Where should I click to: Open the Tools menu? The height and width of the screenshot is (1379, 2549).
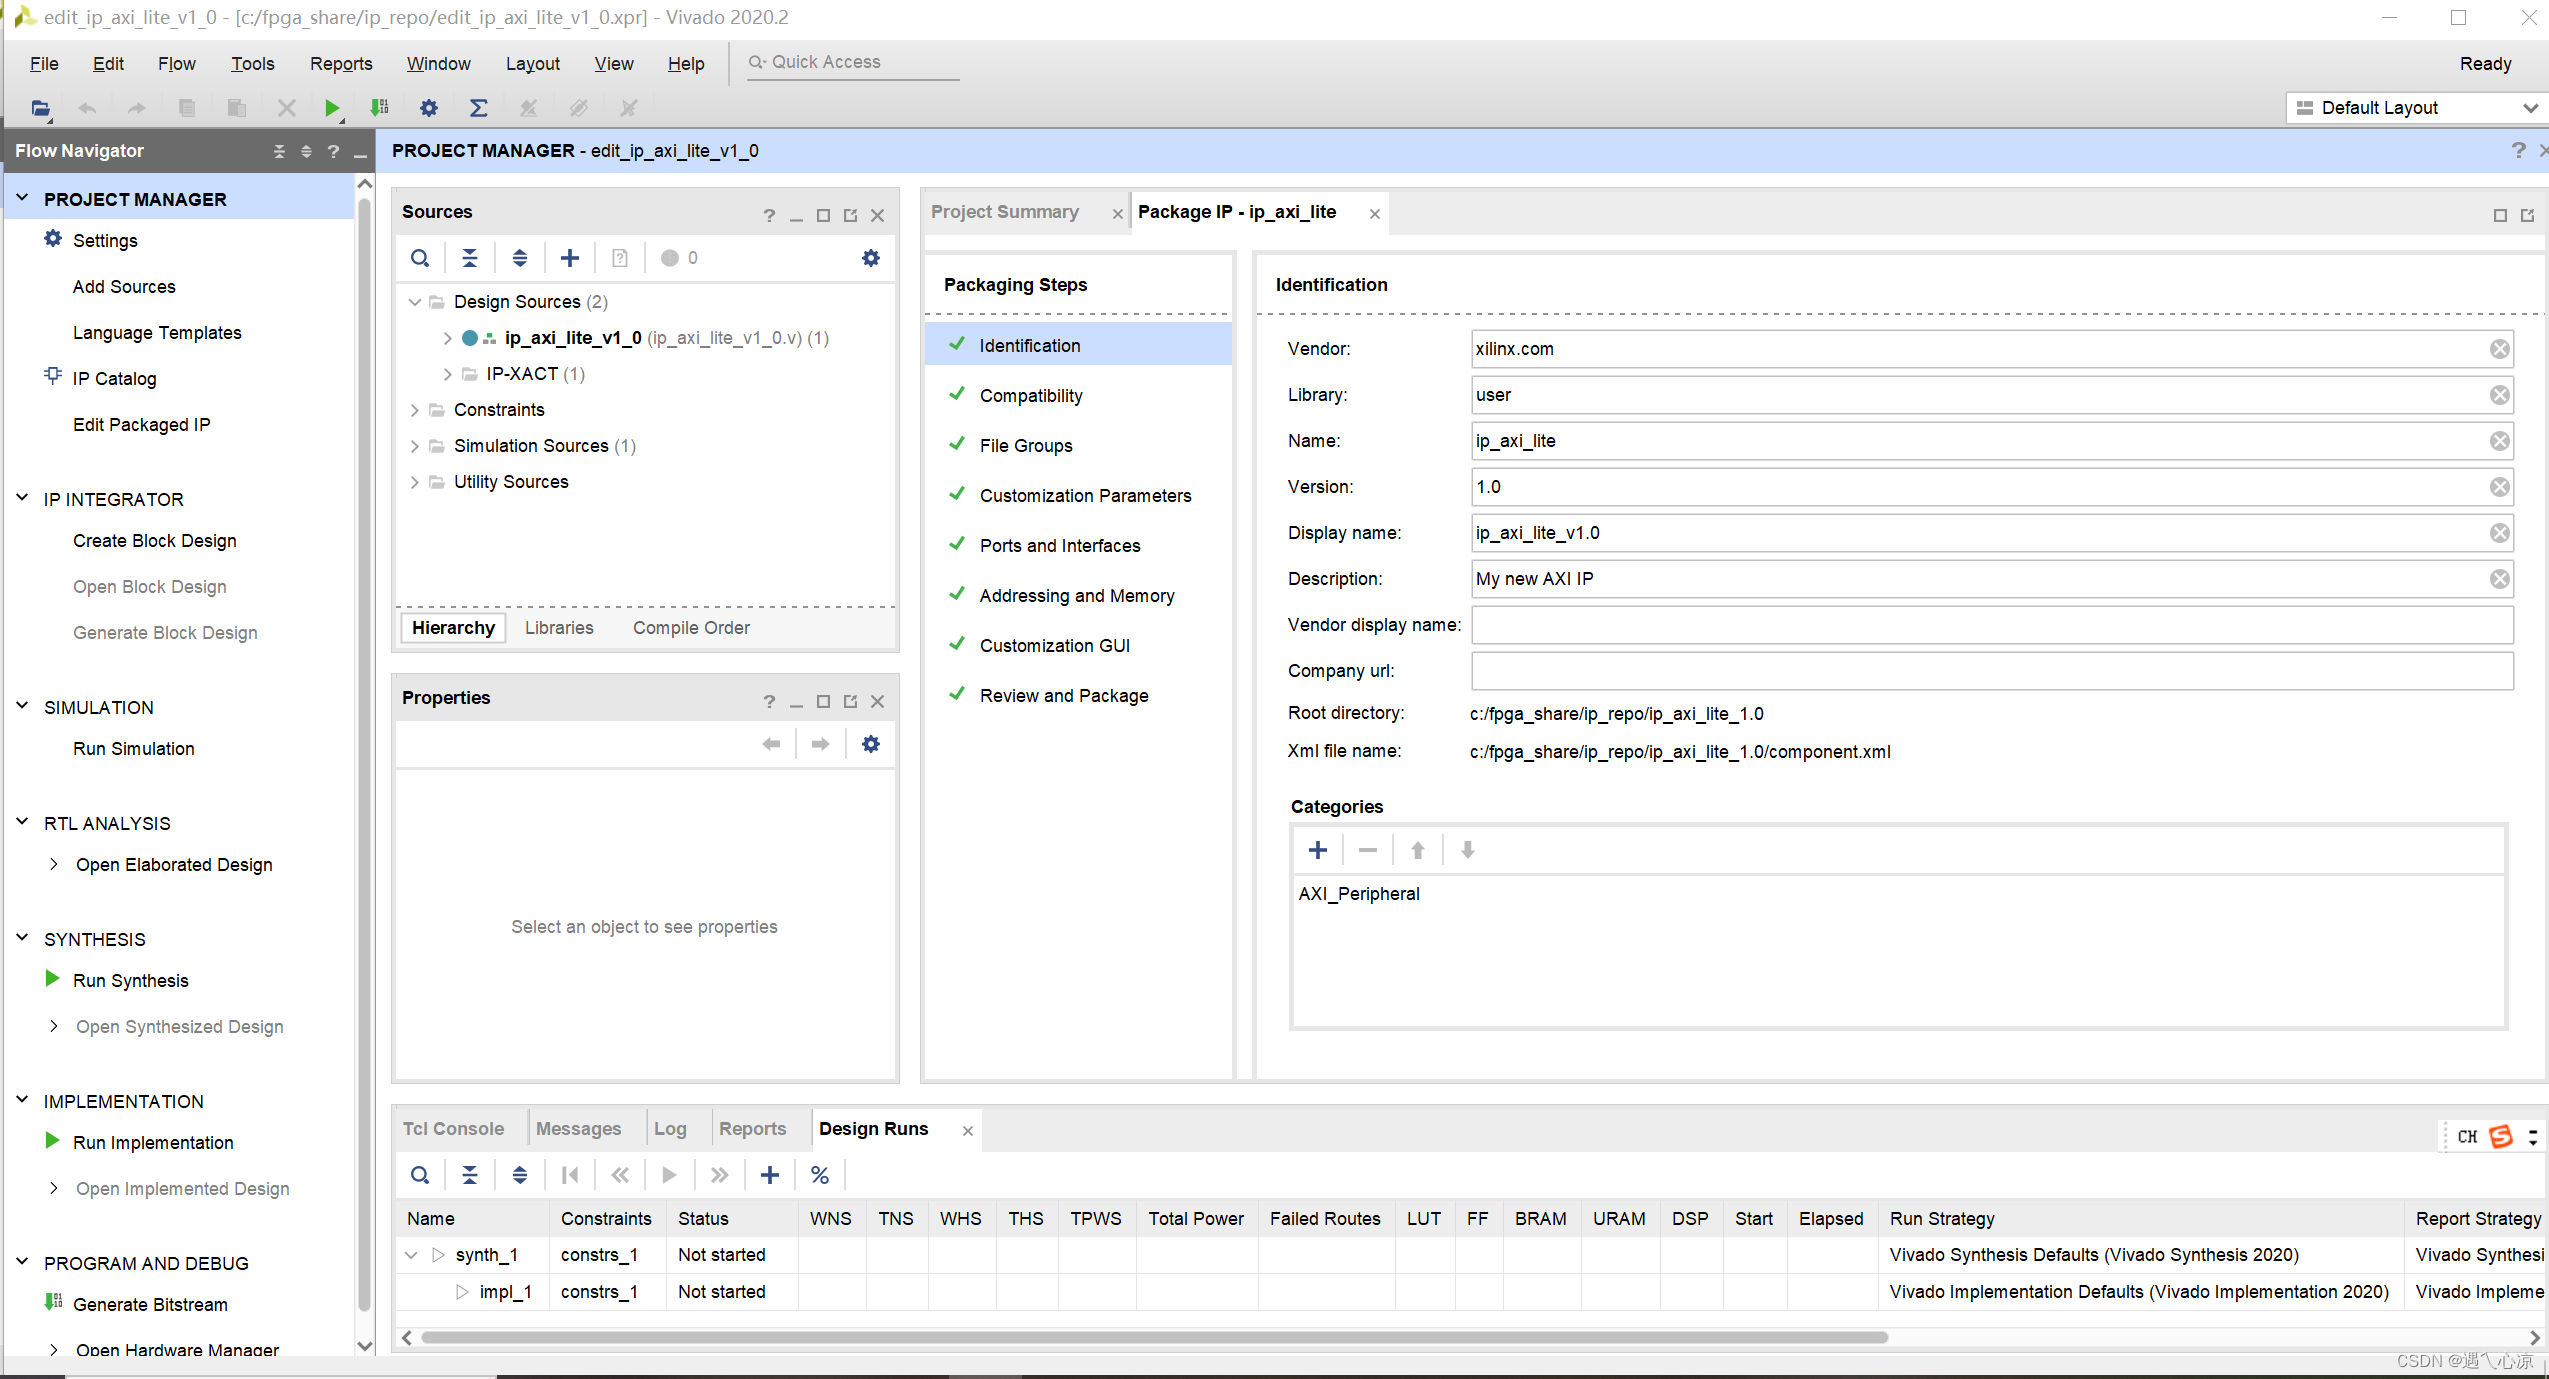(252, 64)
